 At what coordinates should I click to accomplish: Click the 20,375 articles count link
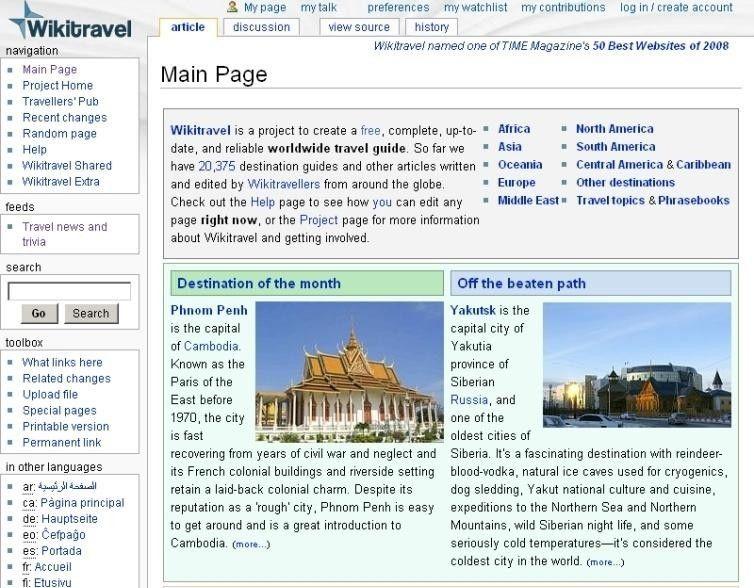[x=217, y=166]
